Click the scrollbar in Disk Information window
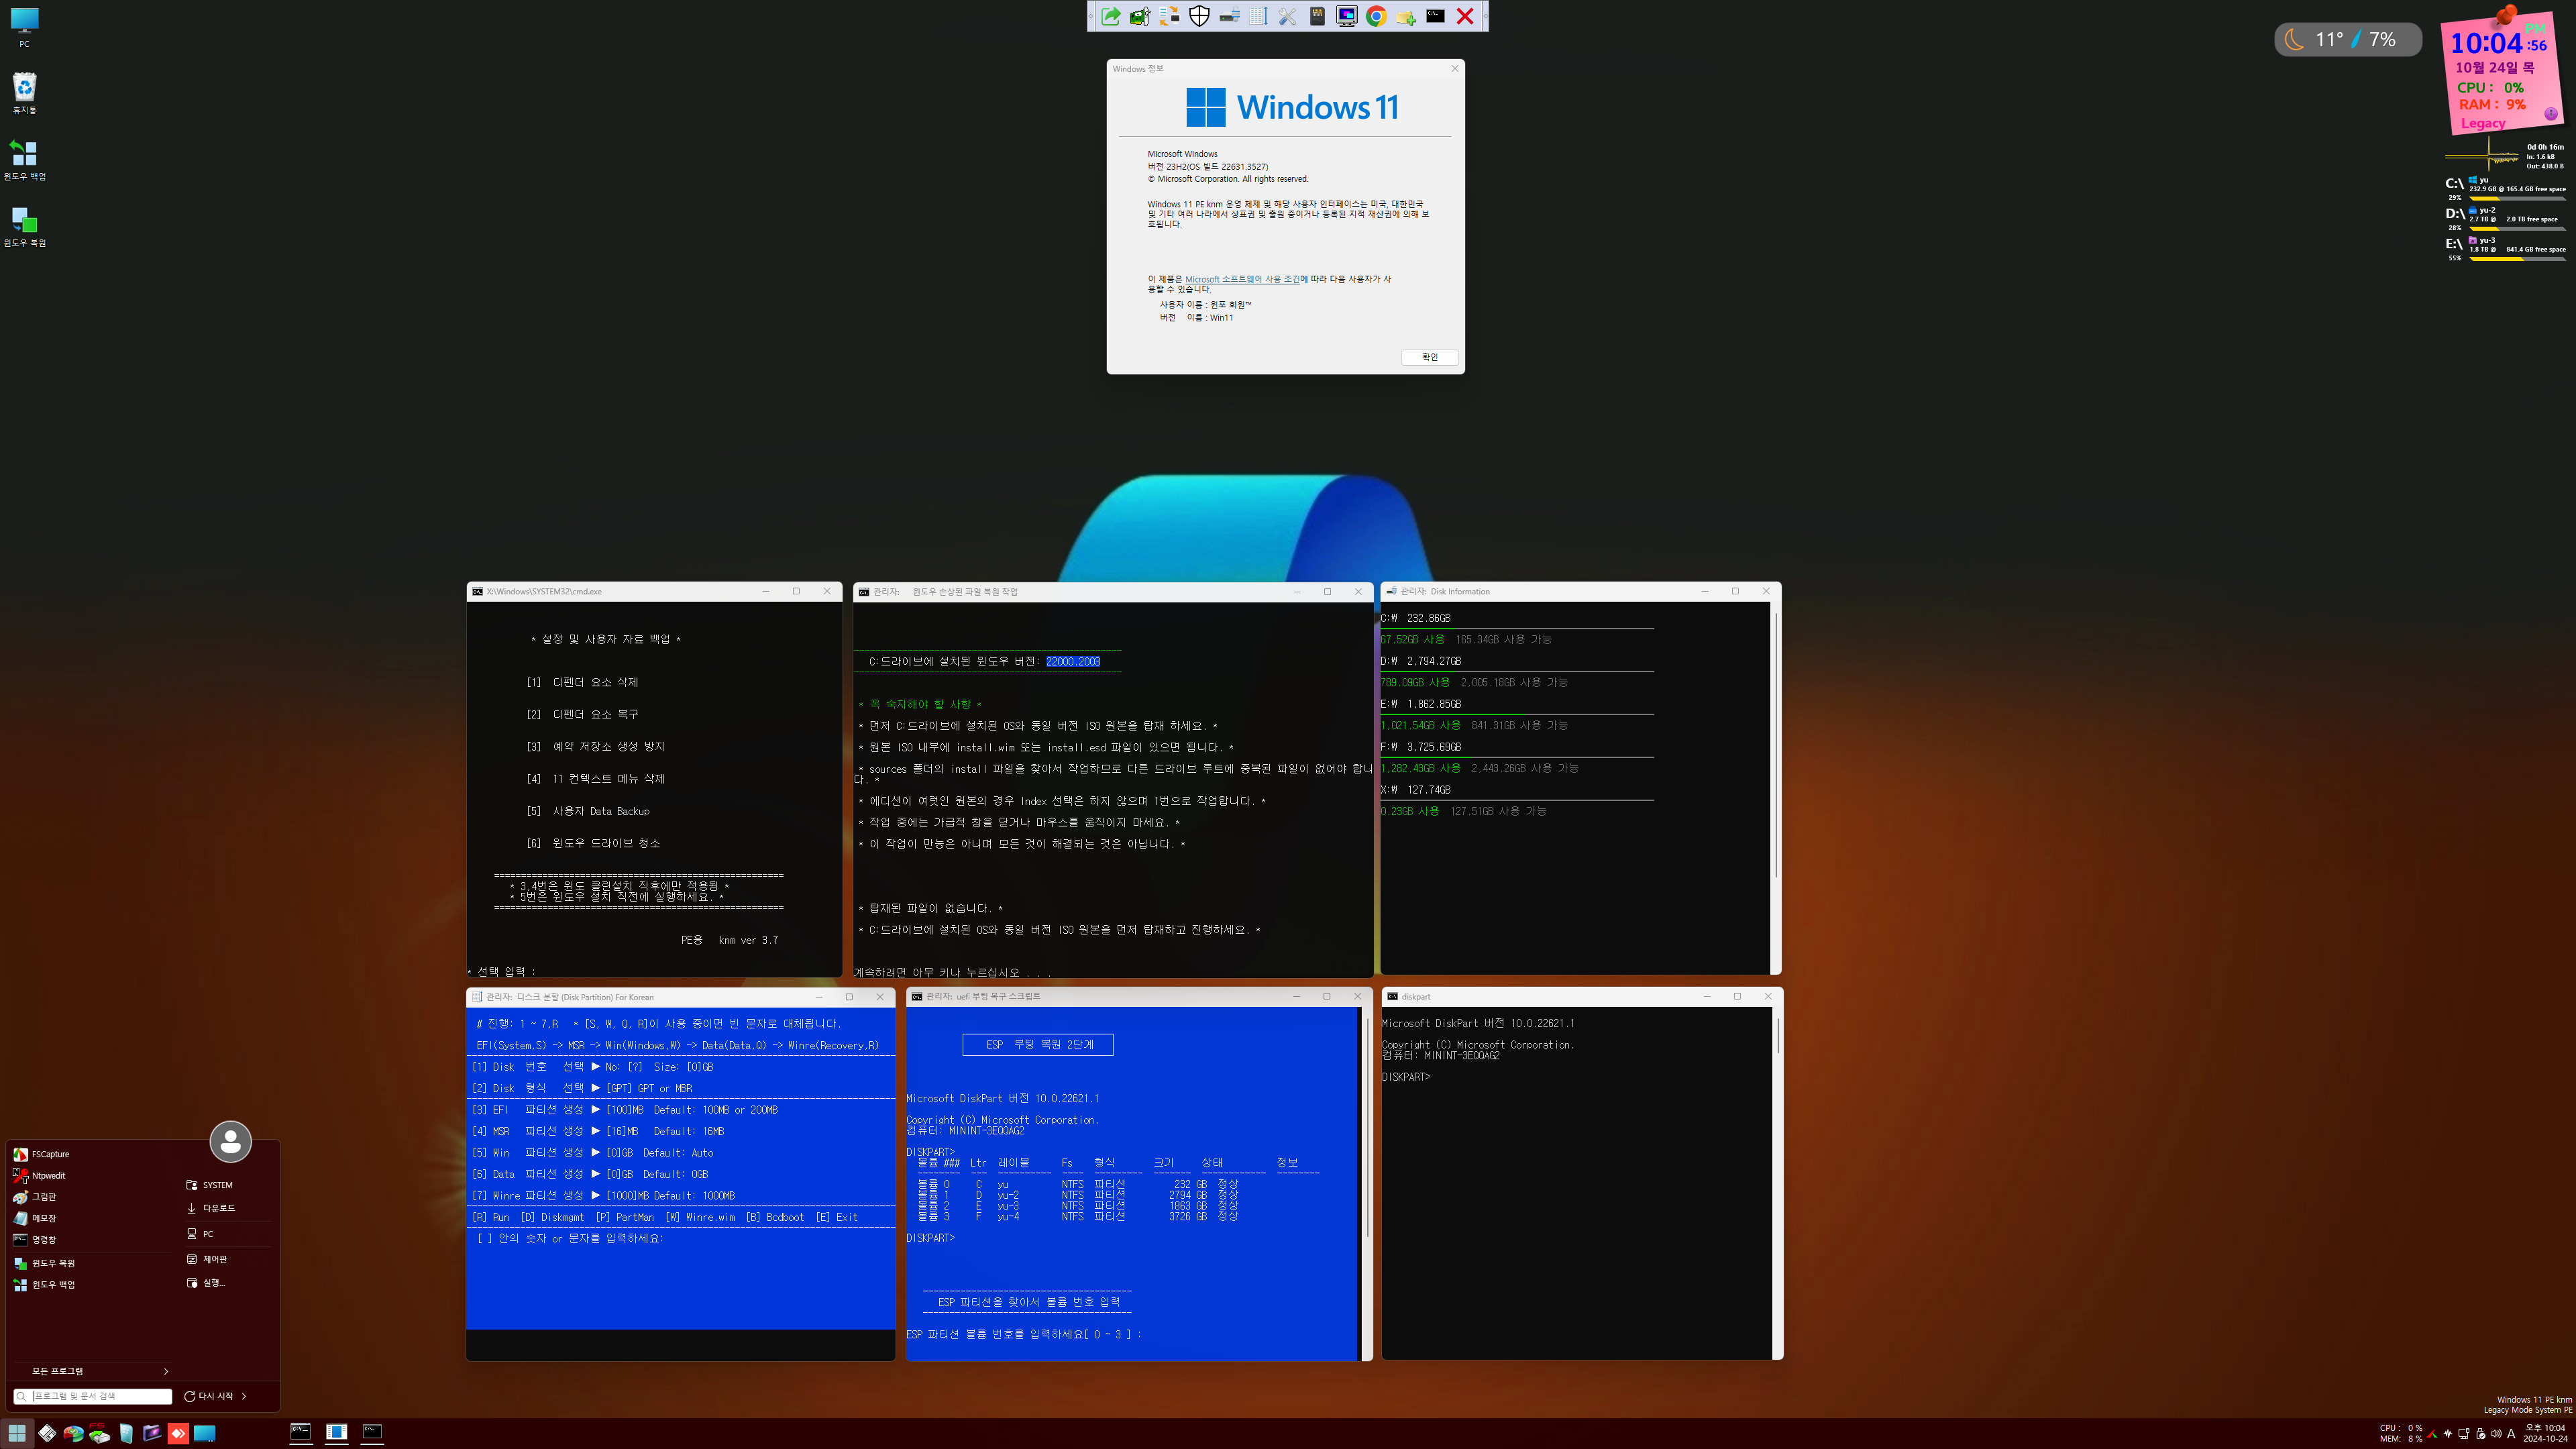This screenshot has height=1449, width=2576. (x=1776, y=745)
